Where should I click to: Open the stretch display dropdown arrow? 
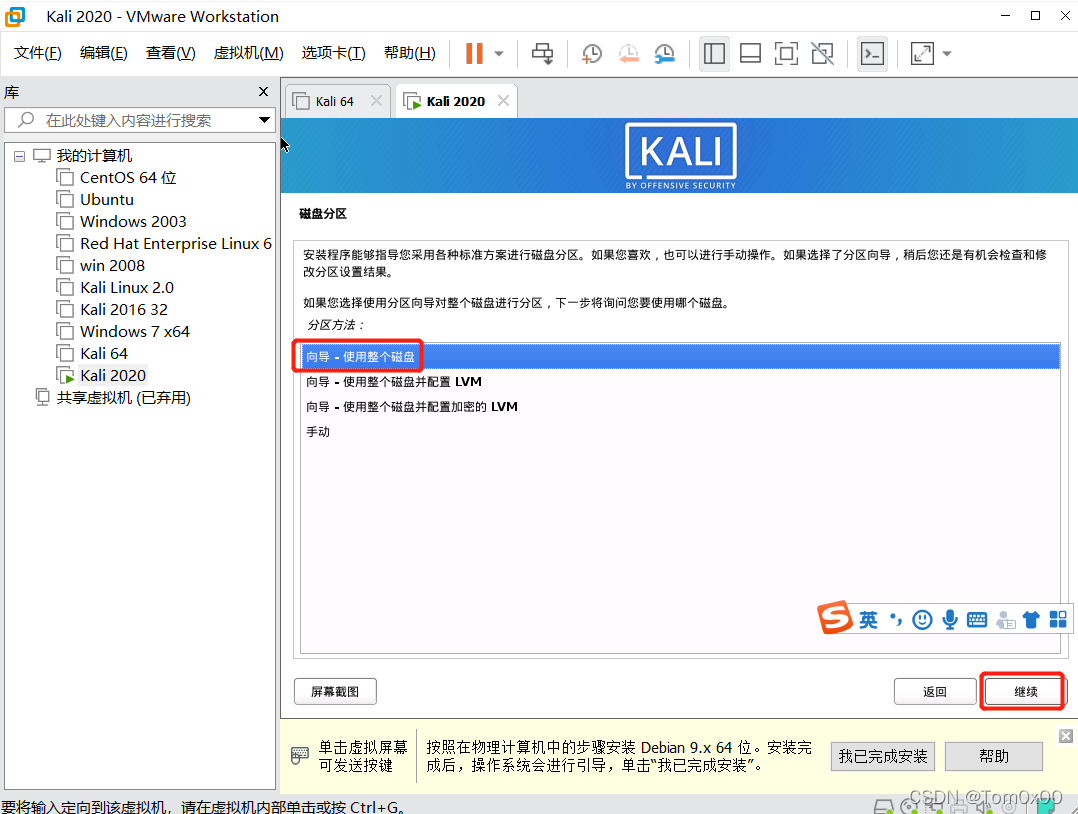click(947, 54)
